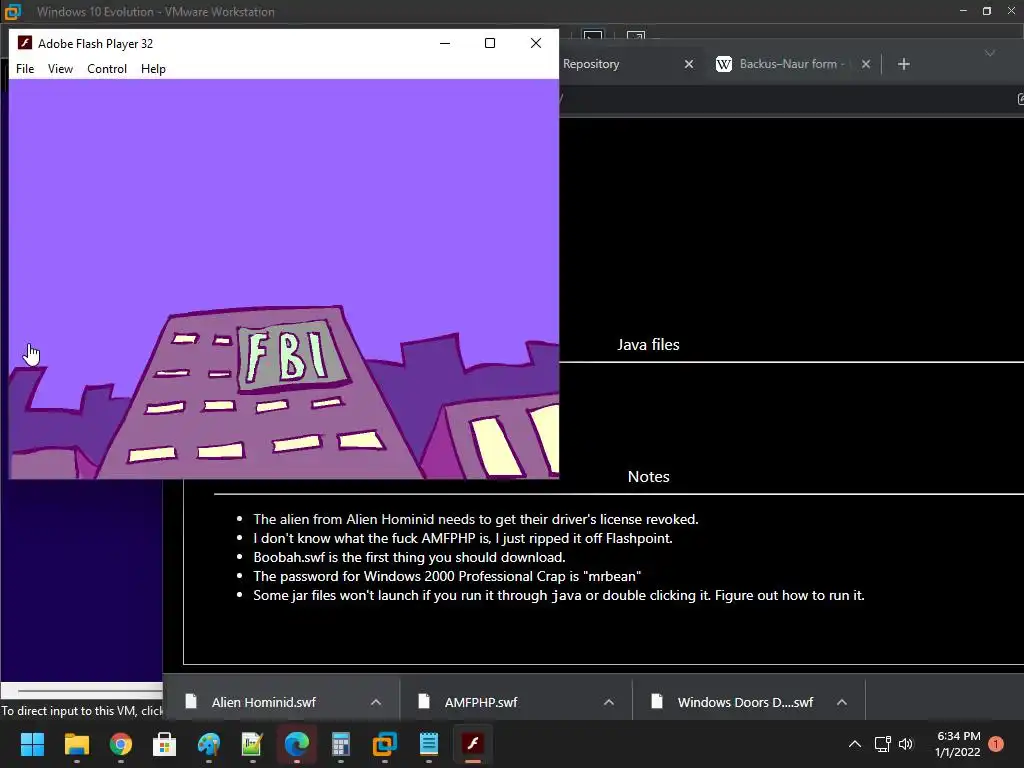Click the note about AMFPHP and Flashpoint

click(x=463, y=538)
